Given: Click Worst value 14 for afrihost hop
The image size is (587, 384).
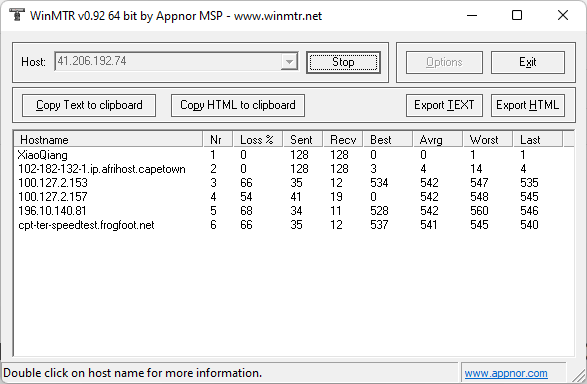Looking at the screenshot, I should click(x=476, y=169).
